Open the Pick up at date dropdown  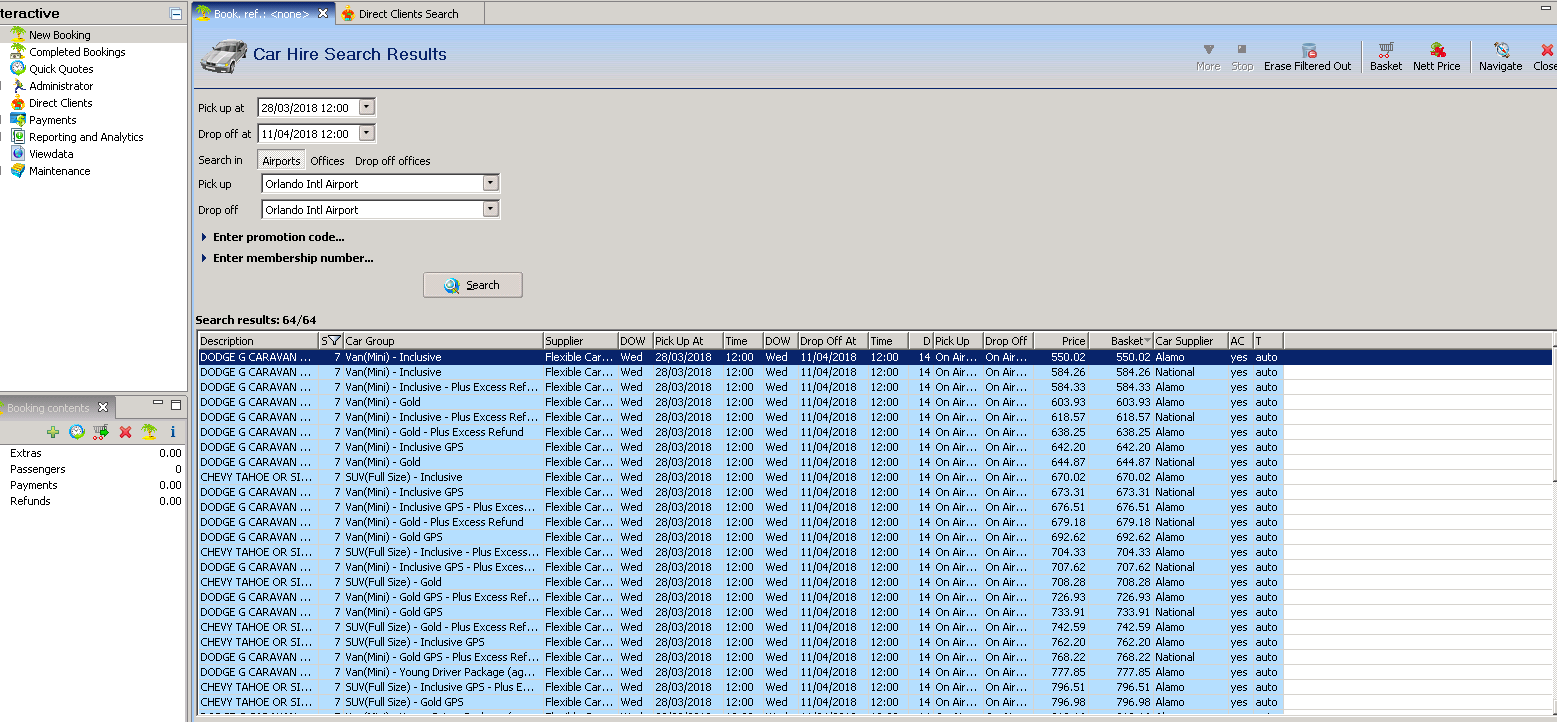(366, 108)
